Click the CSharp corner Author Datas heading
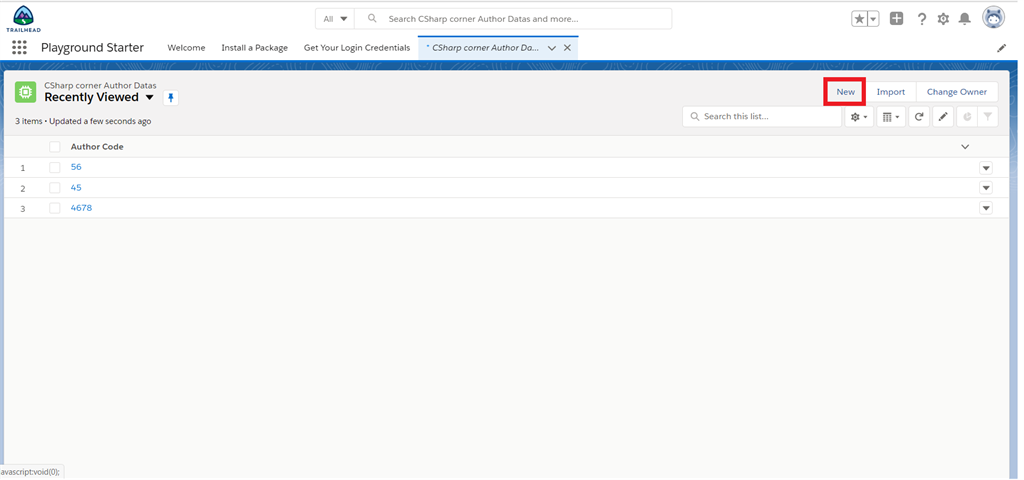The height and width of the screenshot is (480, 1024). [100, 86]
